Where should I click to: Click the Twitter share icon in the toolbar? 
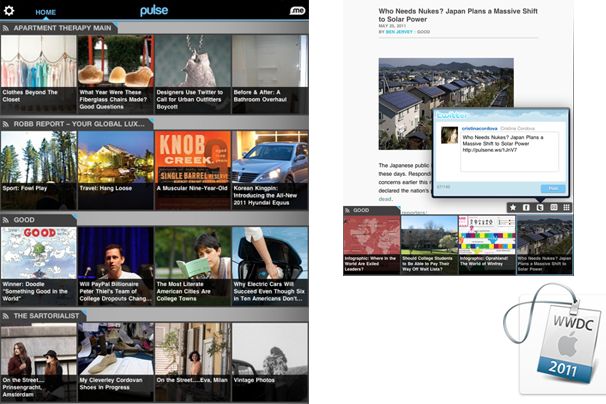[x=540, y=208]
